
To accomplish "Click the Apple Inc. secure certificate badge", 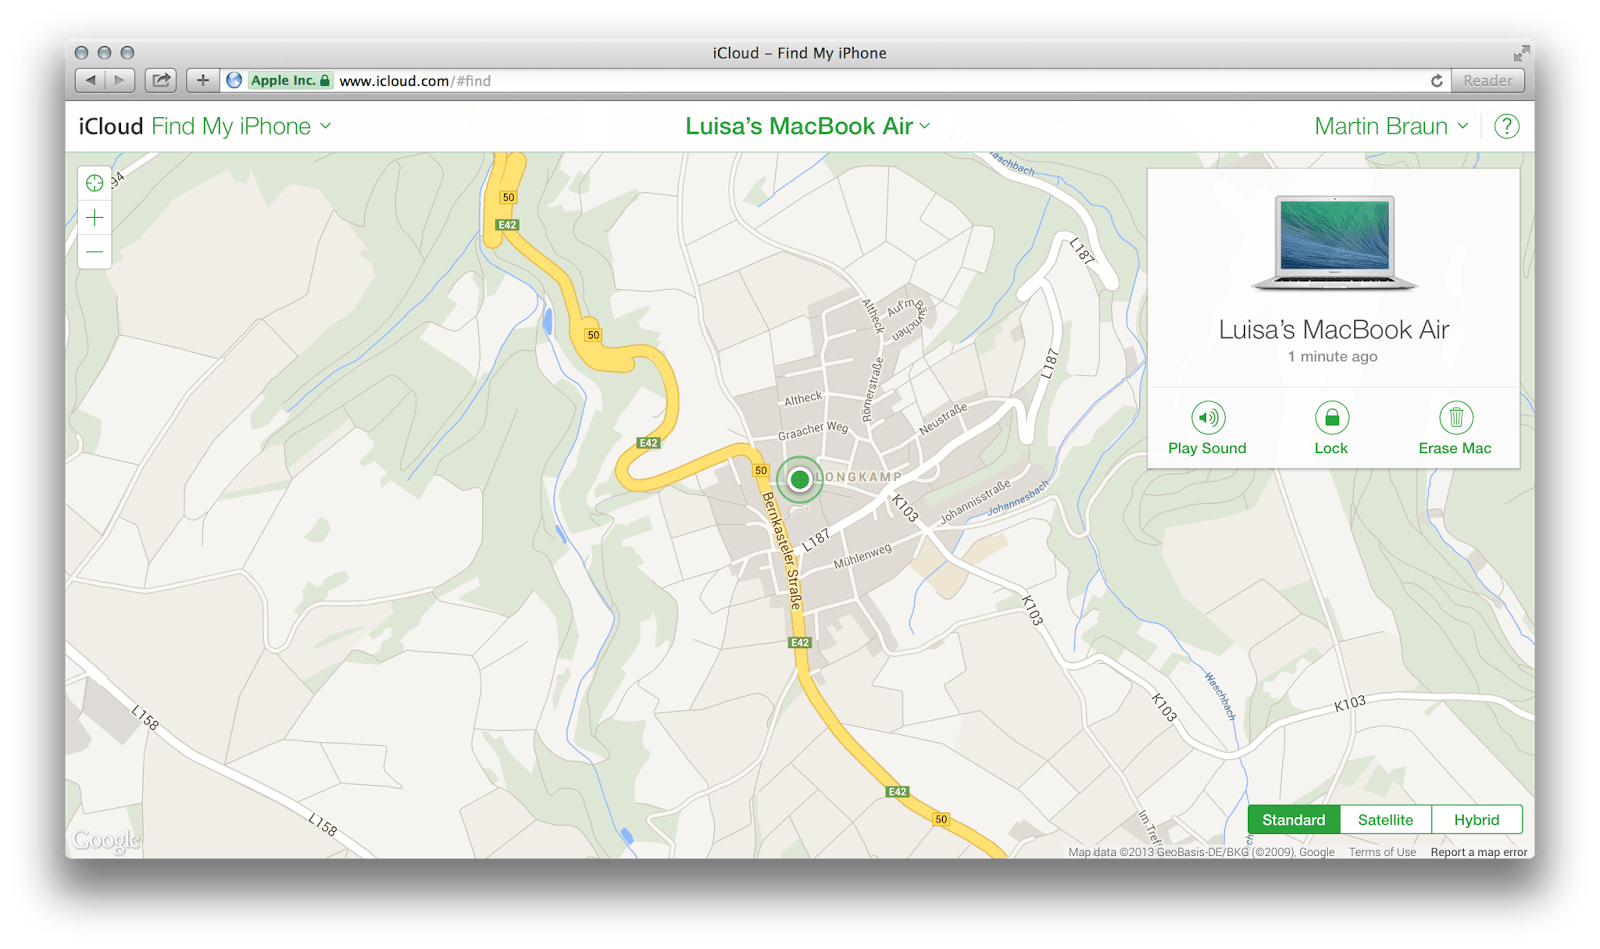I will point(290,80).
